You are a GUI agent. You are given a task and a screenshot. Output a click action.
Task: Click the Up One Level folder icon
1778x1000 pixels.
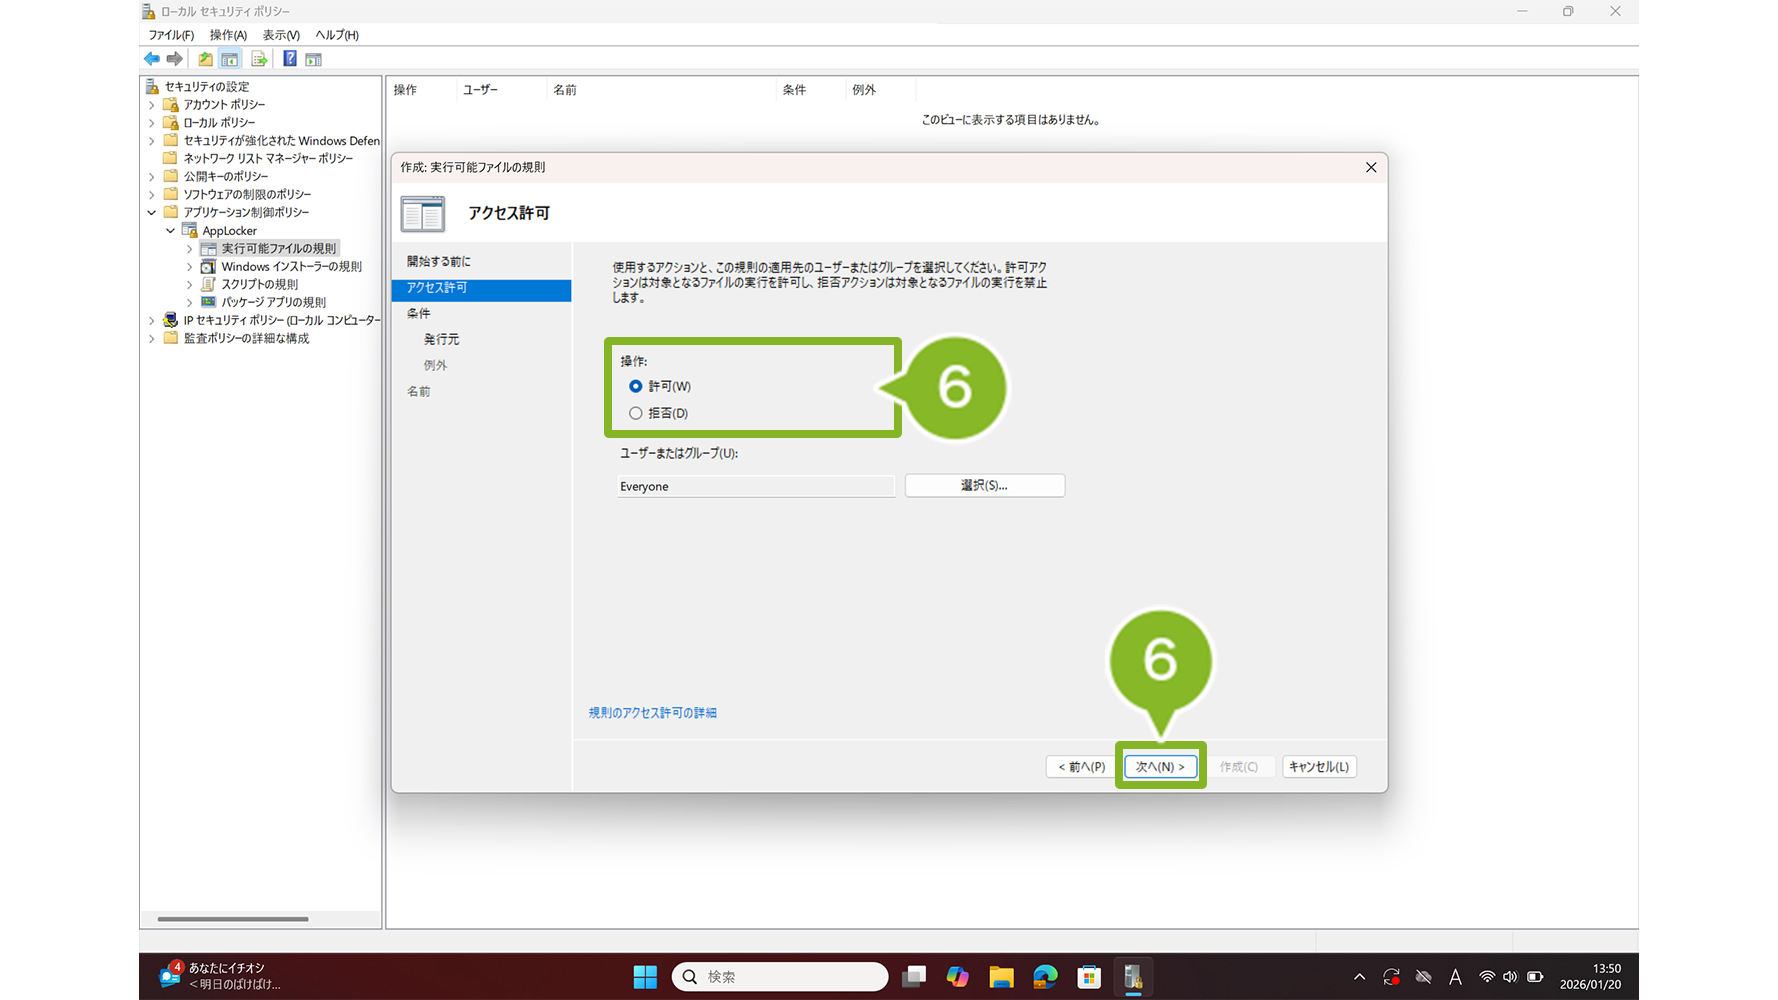pyautogui.click(x=205, y=59)
